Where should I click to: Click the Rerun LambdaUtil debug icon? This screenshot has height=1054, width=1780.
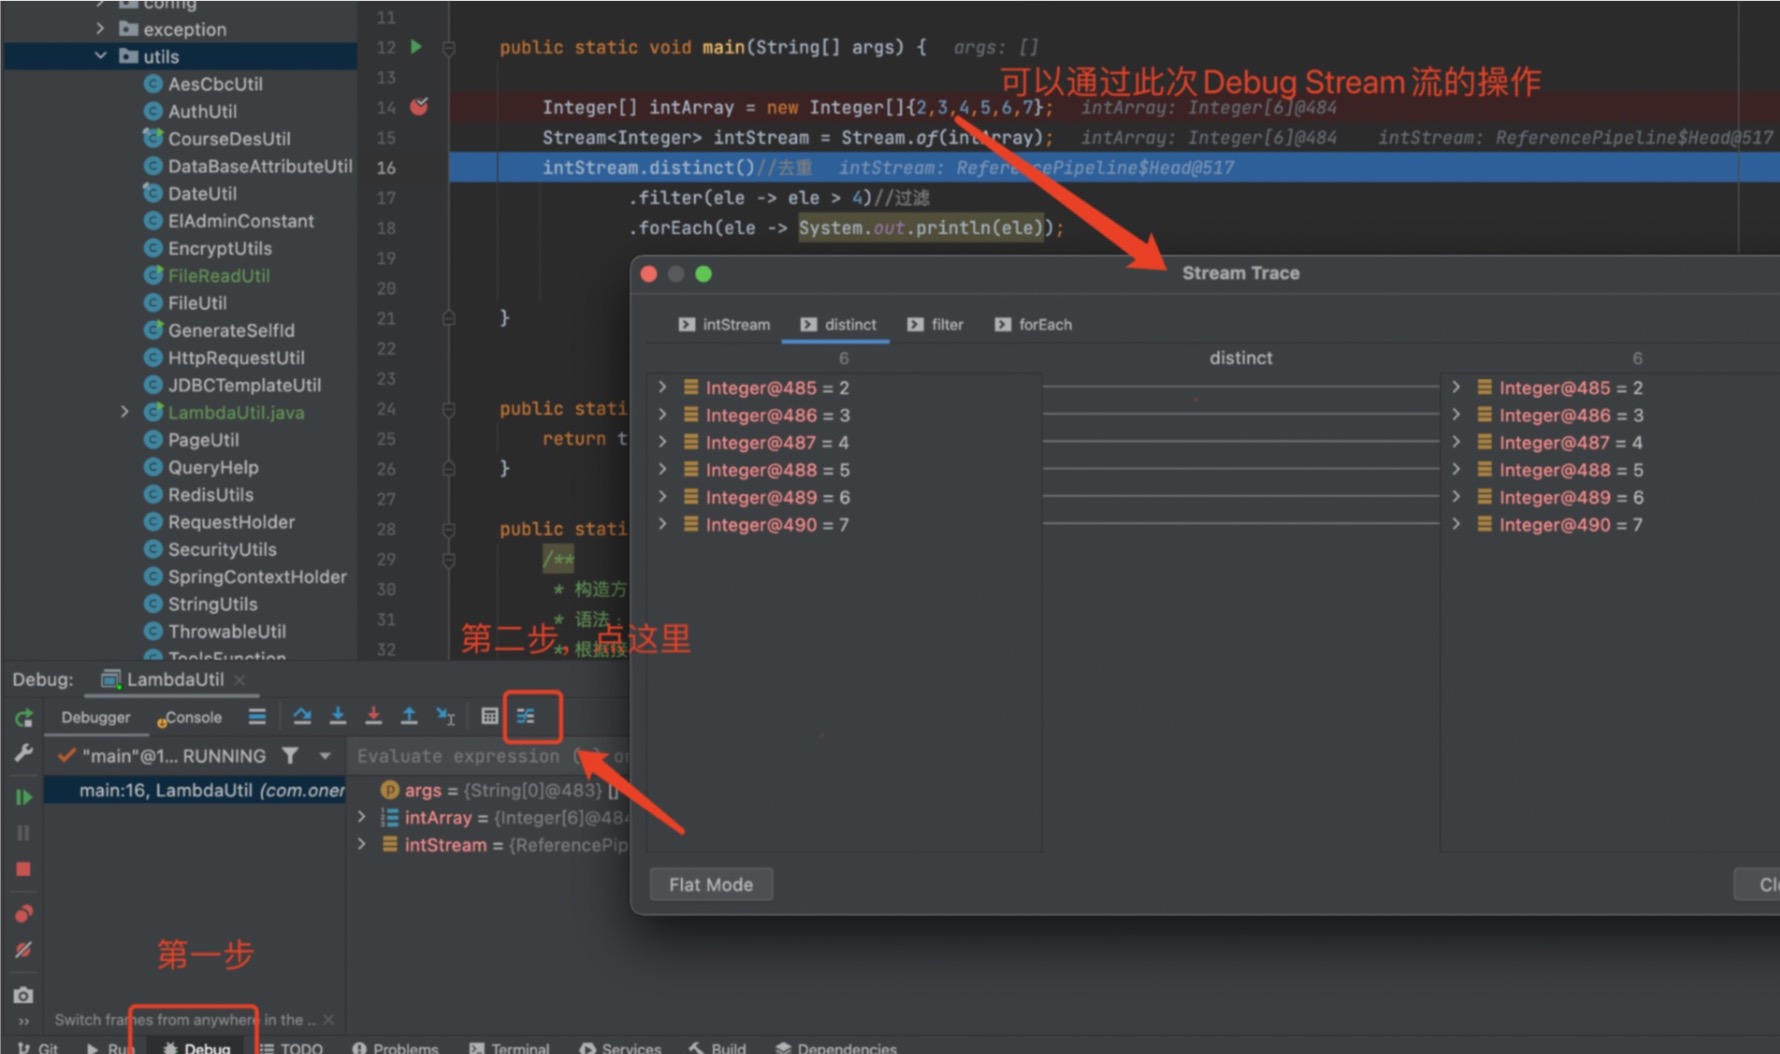(x=24, y=717)
